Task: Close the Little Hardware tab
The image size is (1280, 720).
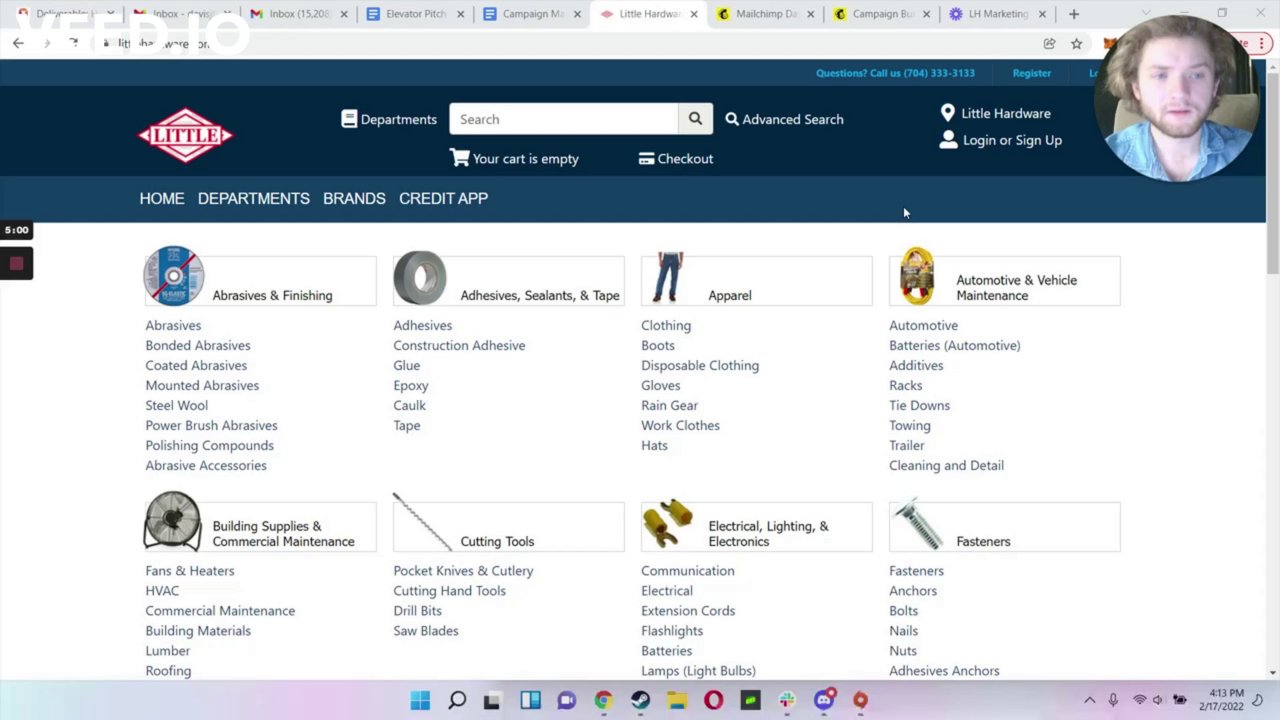Action: click(x=694, y=14)
